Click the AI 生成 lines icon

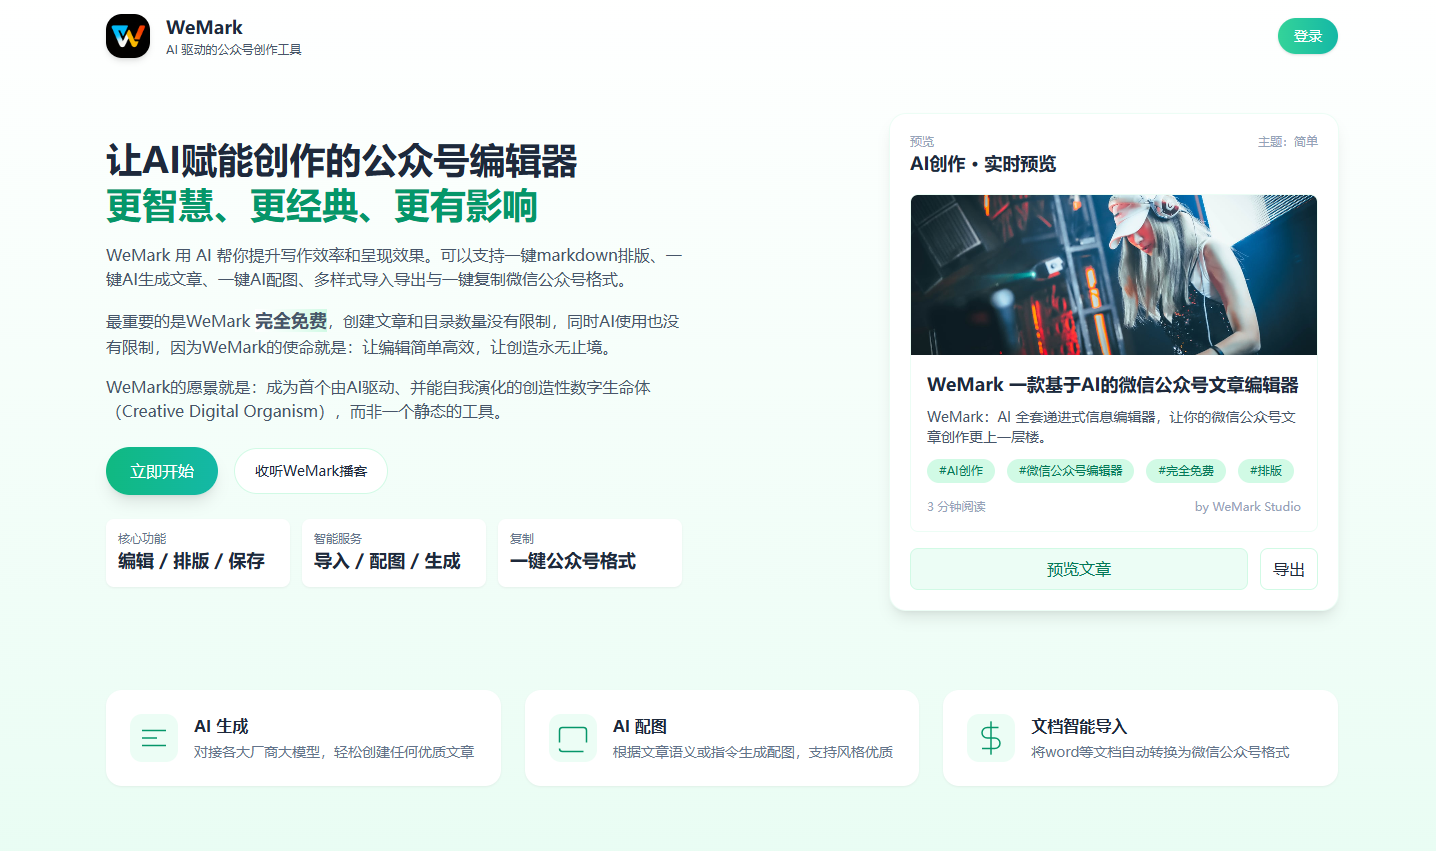[x=154, y=738]
